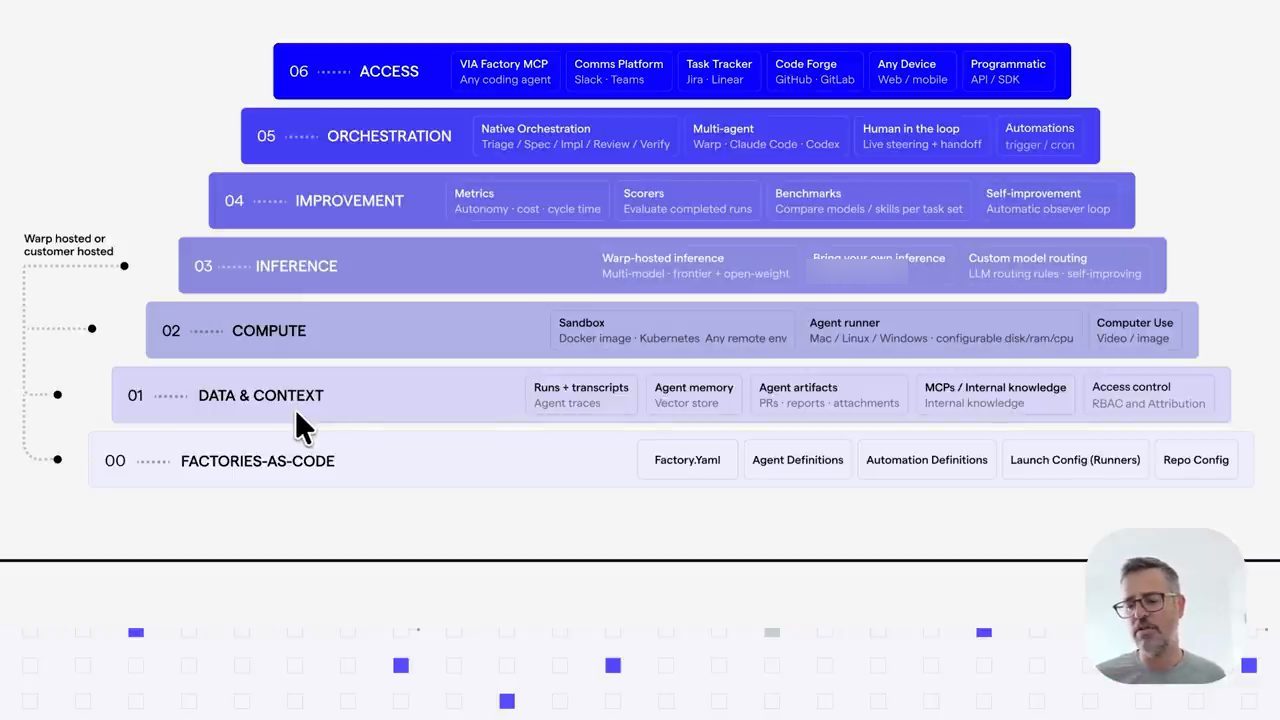Click the 04 IMPROVEMENT layer title
The height and width of the screenshot is (720, 1280).
[314, 201]
